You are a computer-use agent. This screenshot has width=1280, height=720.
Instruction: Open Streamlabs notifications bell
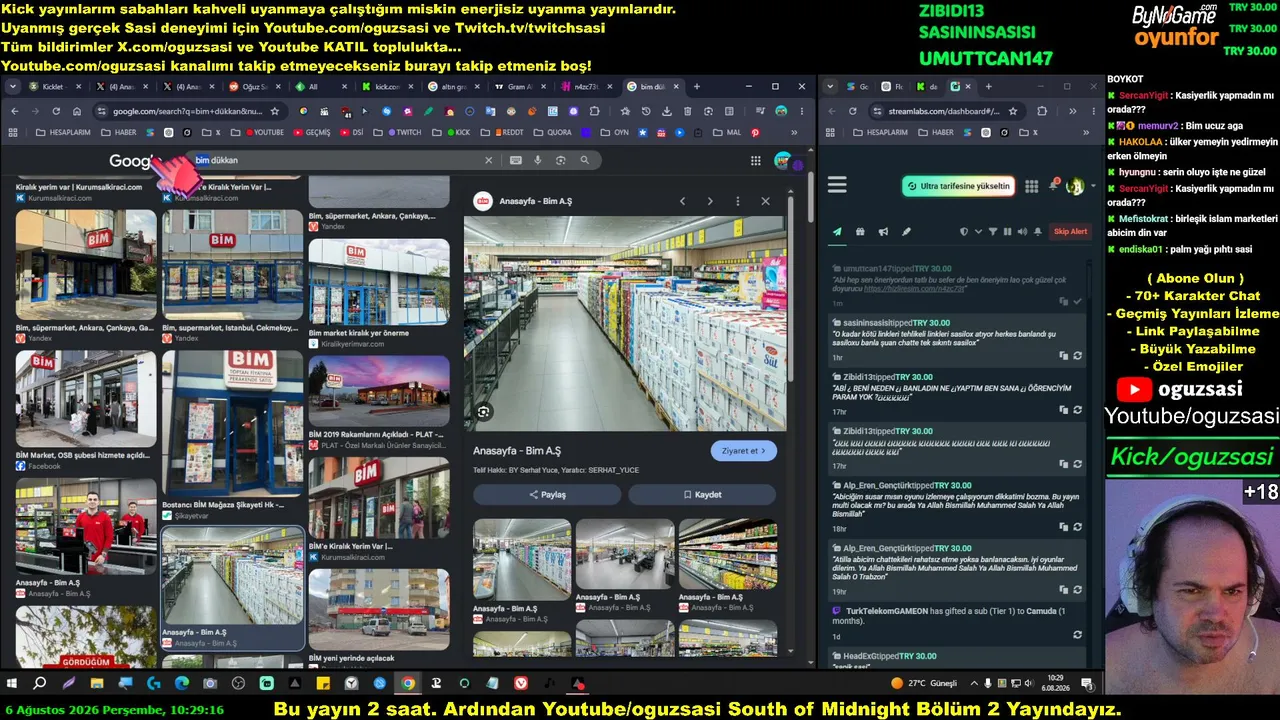(x=1052, y=185)
